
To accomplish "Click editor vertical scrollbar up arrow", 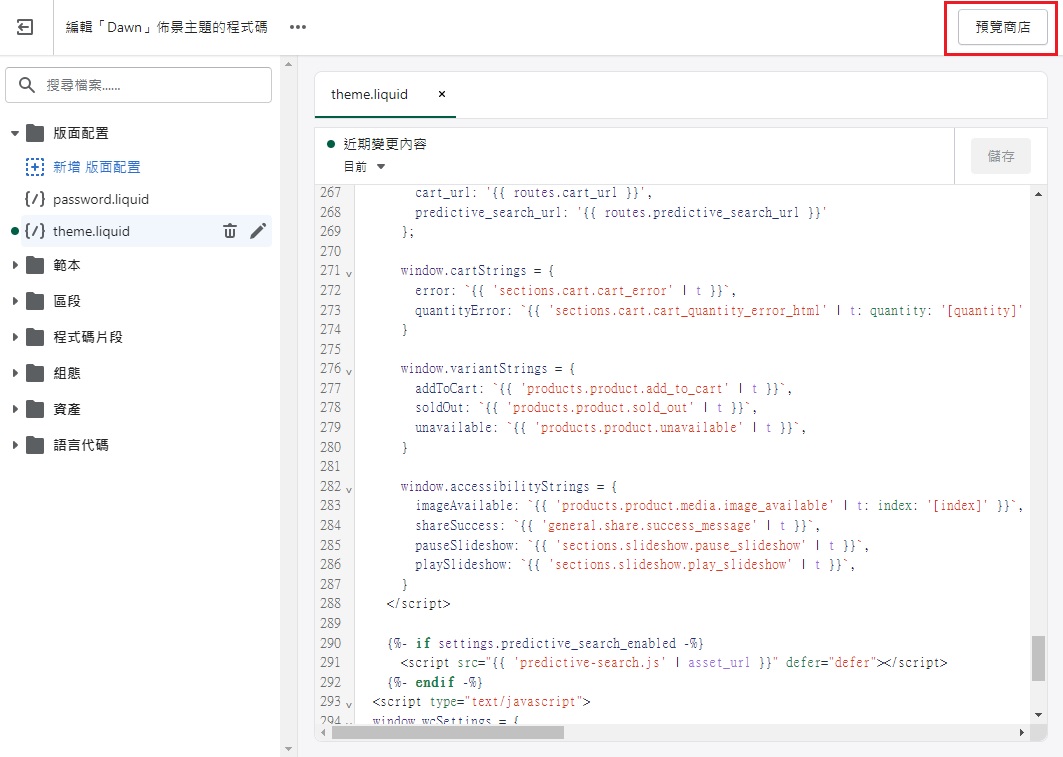I will 1039,195.
